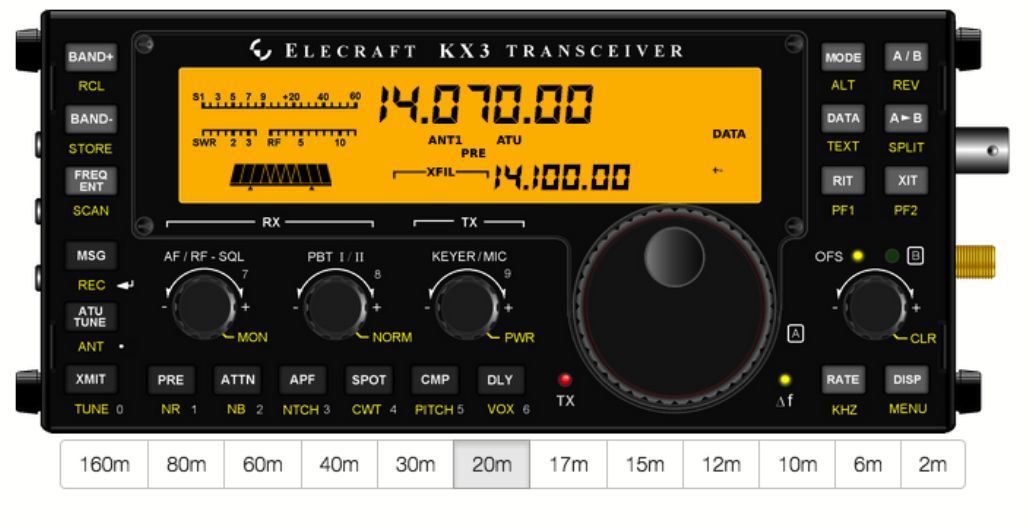Copy VFO A to B button
This screenshot has height=528, width=1031.
(x=906, y=118)
